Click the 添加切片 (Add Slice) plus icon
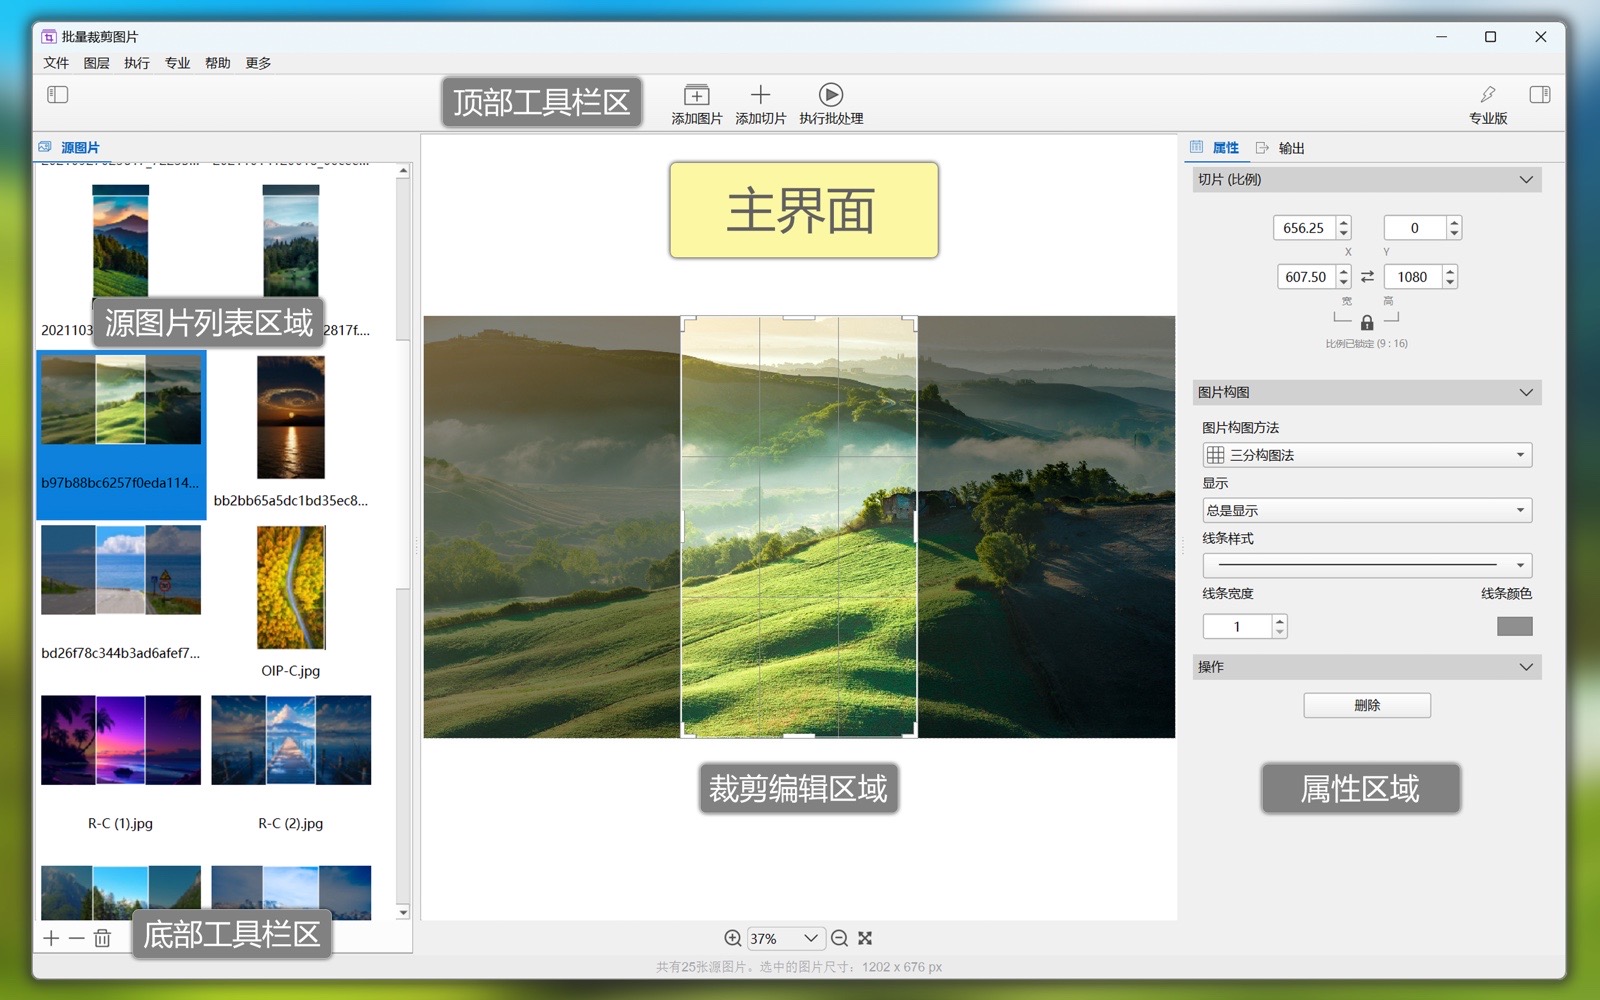Image resolution: width=1600 pixels, height=1000 pixels. coord(760,96)
